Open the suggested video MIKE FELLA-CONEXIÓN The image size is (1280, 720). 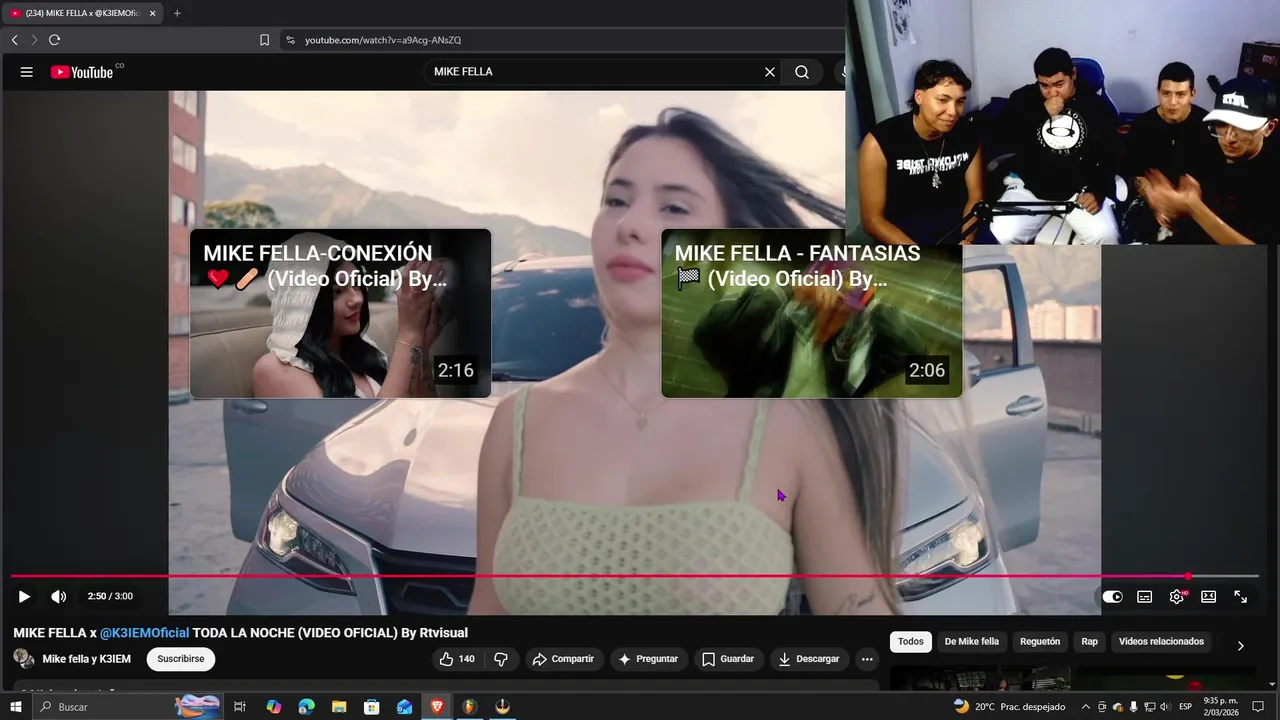click(340, 314)
